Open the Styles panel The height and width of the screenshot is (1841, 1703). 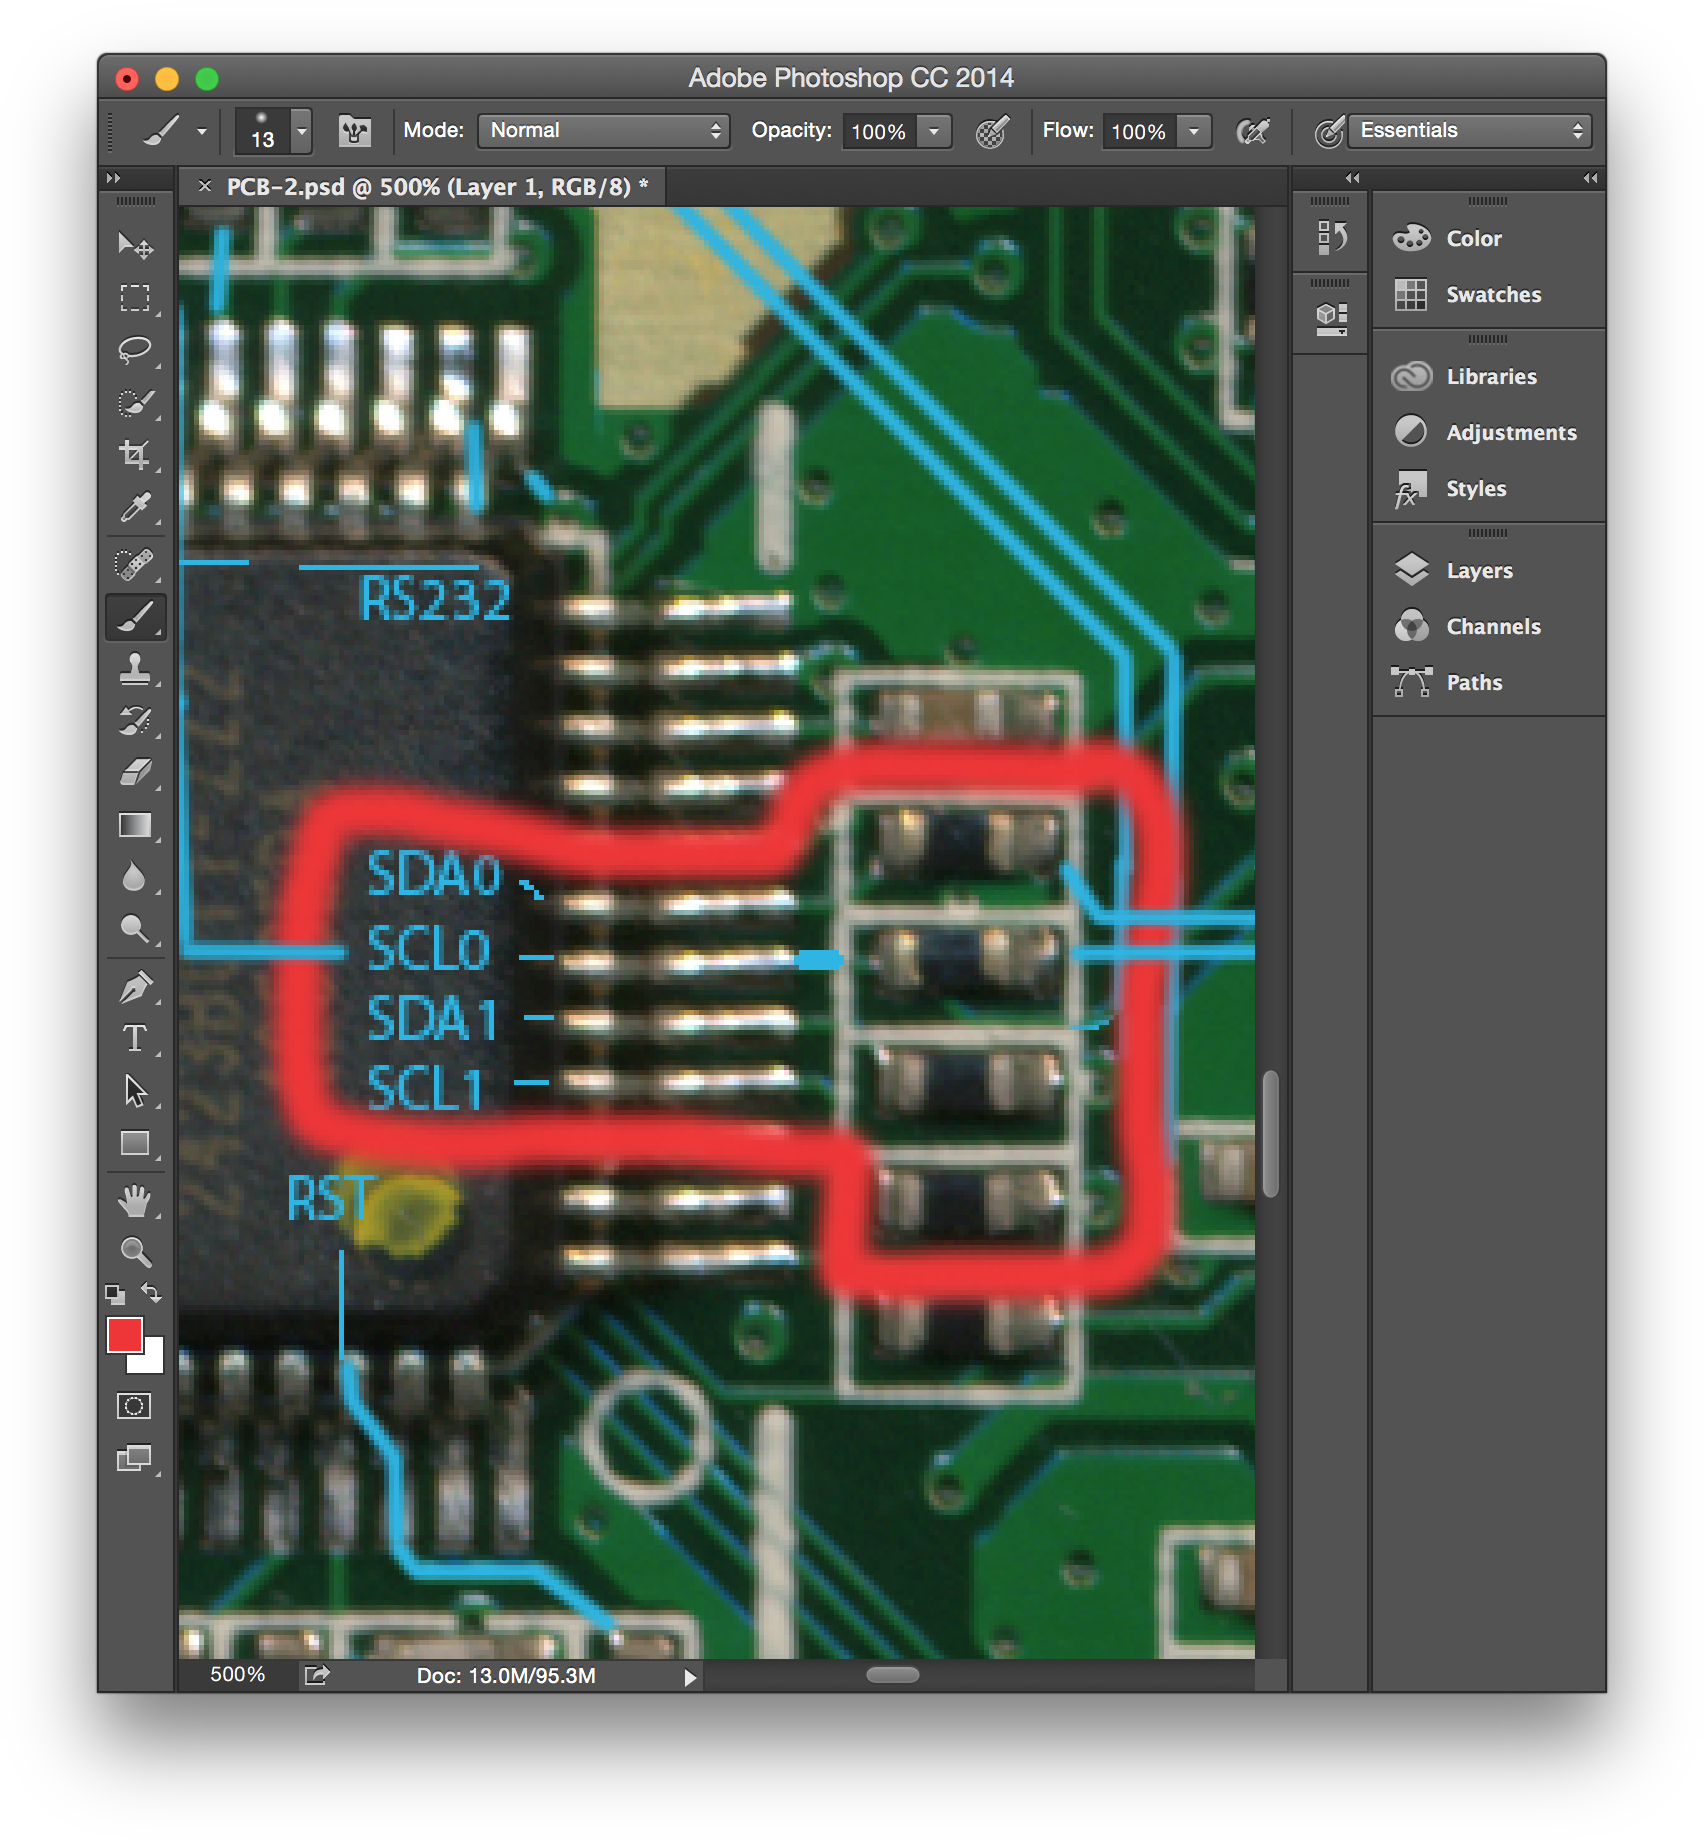click(1475, 488)
